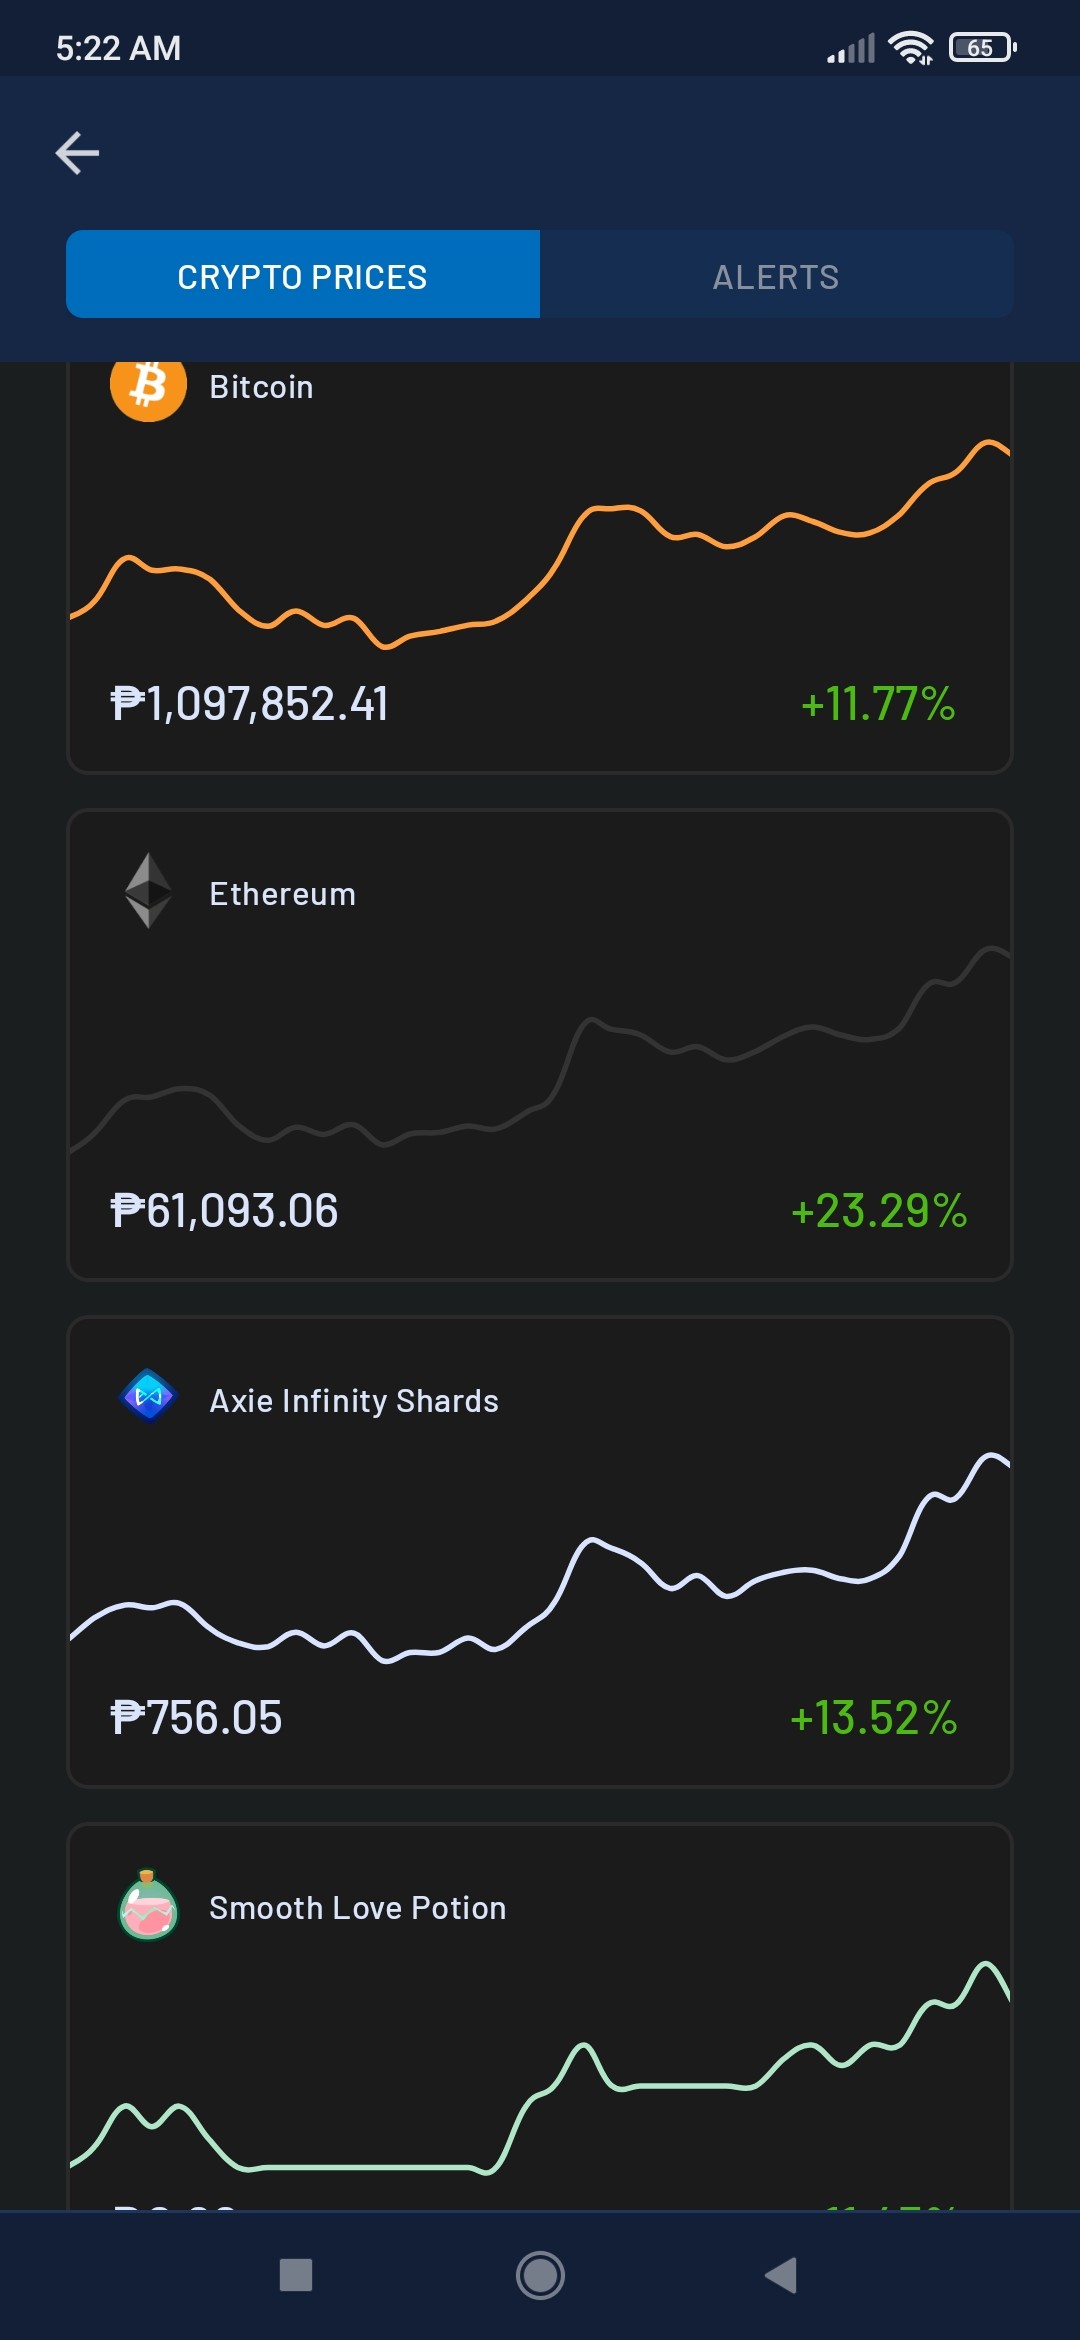Image resolution: width=1080 pixels, height=2340 pixels.
Task: Tap the Axie price ₱756.05
Action: [x=196, y=1718]
